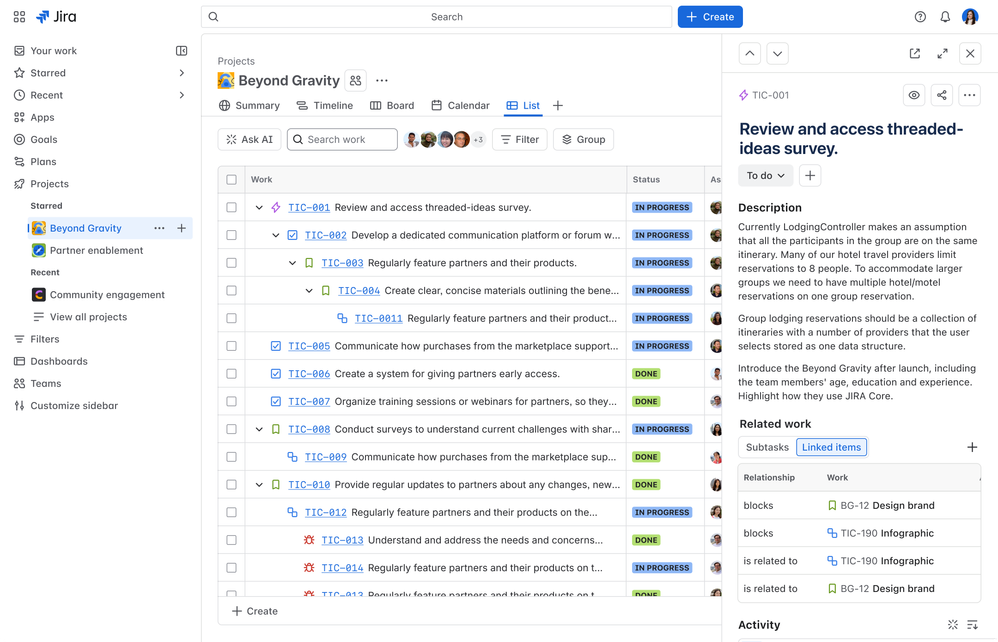Viewport: 998px width, 642px height.
Task: Close the TIC-001 detail panel
Action: pyautogui.click(x=970, y=53)
